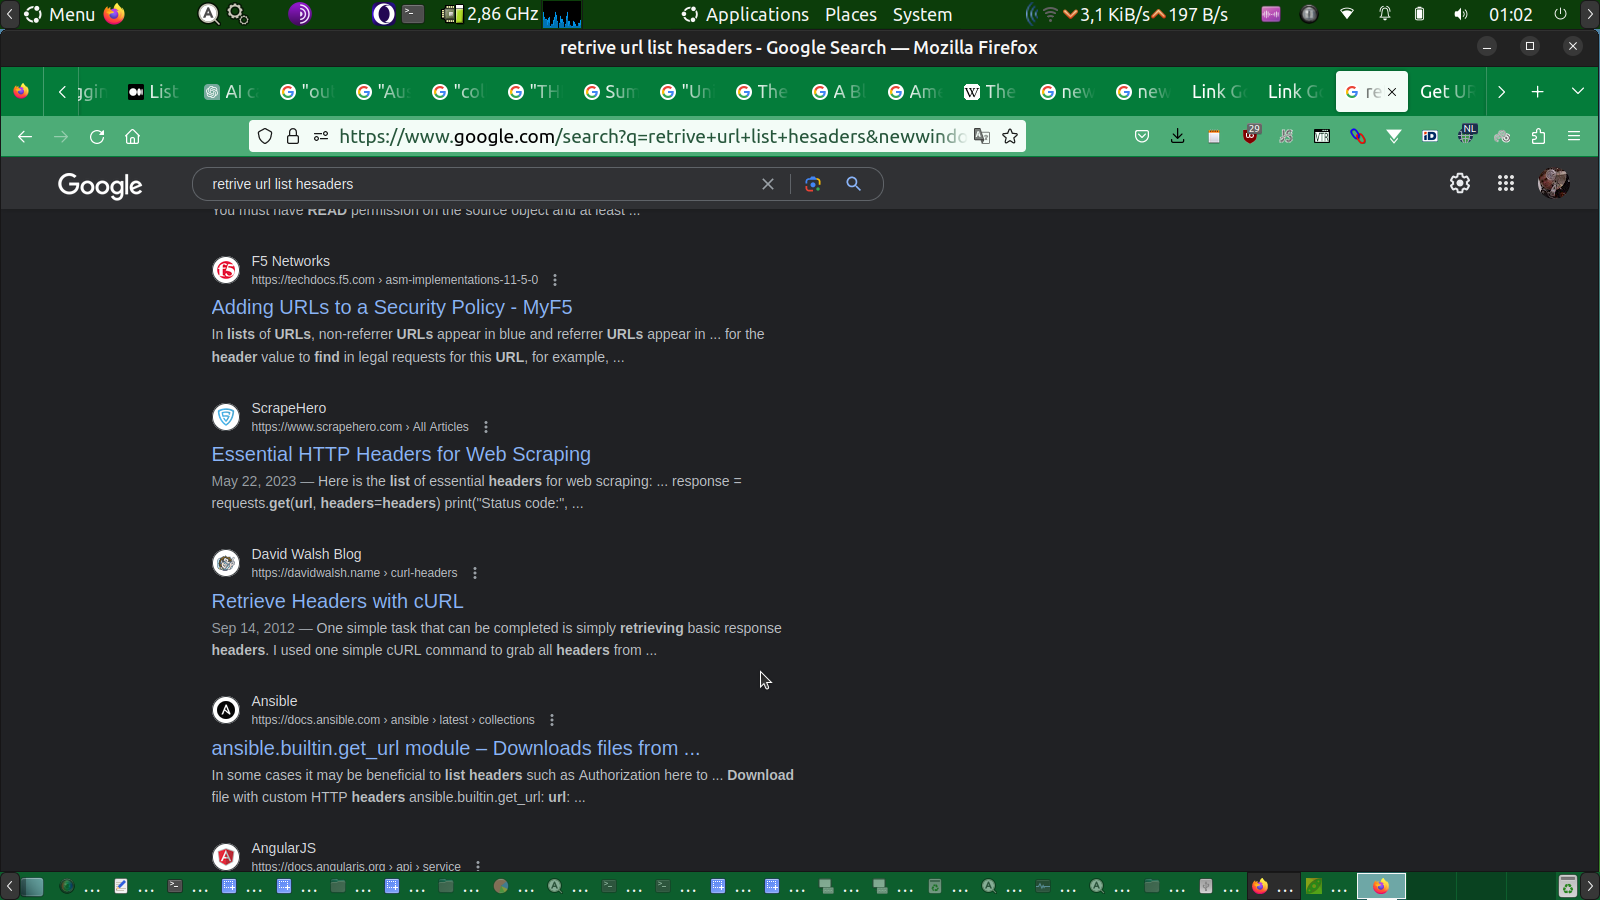
Task: Click the translate page icon in the address bar
Action: [x=982, y=136]
